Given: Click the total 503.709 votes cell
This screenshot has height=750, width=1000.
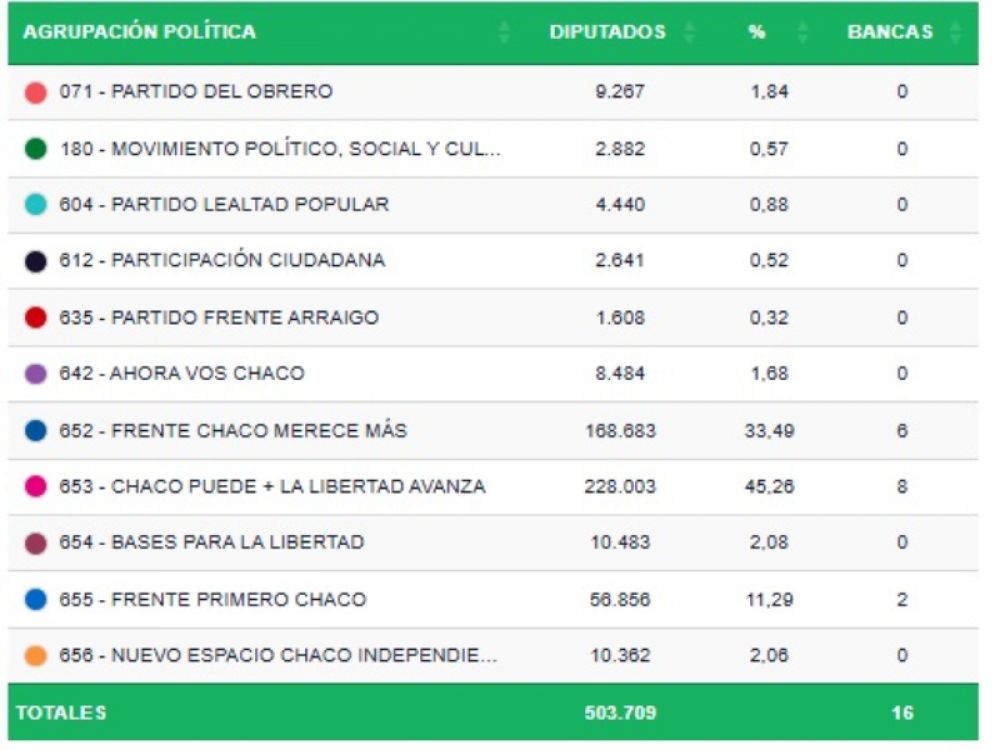Looking at the screenshot, I should coord(620,713).
